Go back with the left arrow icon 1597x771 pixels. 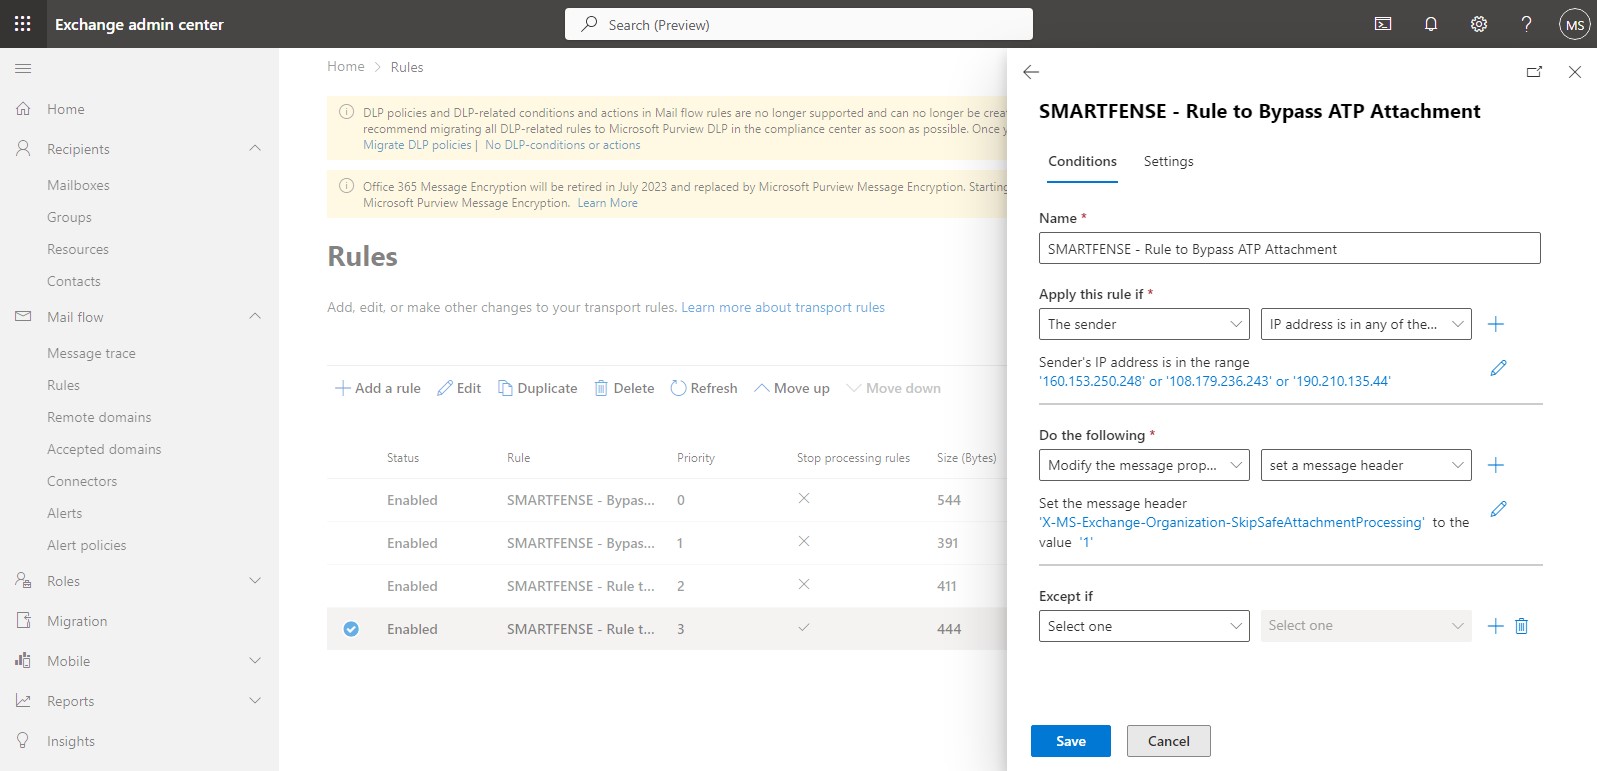(1031, 72)
